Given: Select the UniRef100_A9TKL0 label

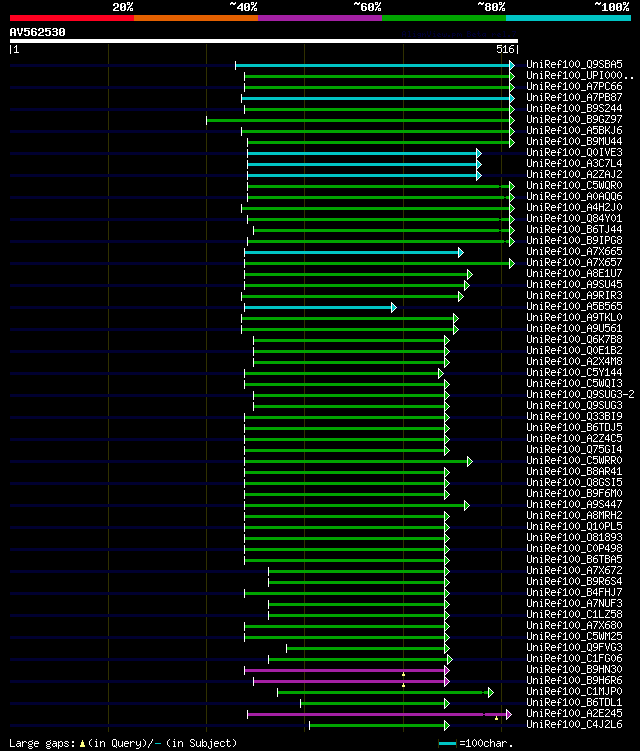Looking at the screenshot, I should pos(574,318).
